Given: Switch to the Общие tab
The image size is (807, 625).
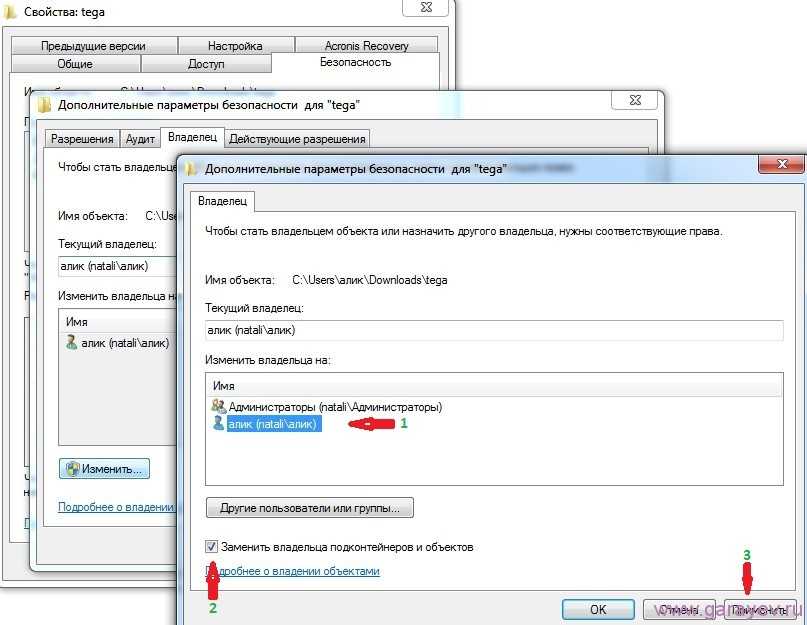Looking at the screenshot, I should [x=75, y=64].
